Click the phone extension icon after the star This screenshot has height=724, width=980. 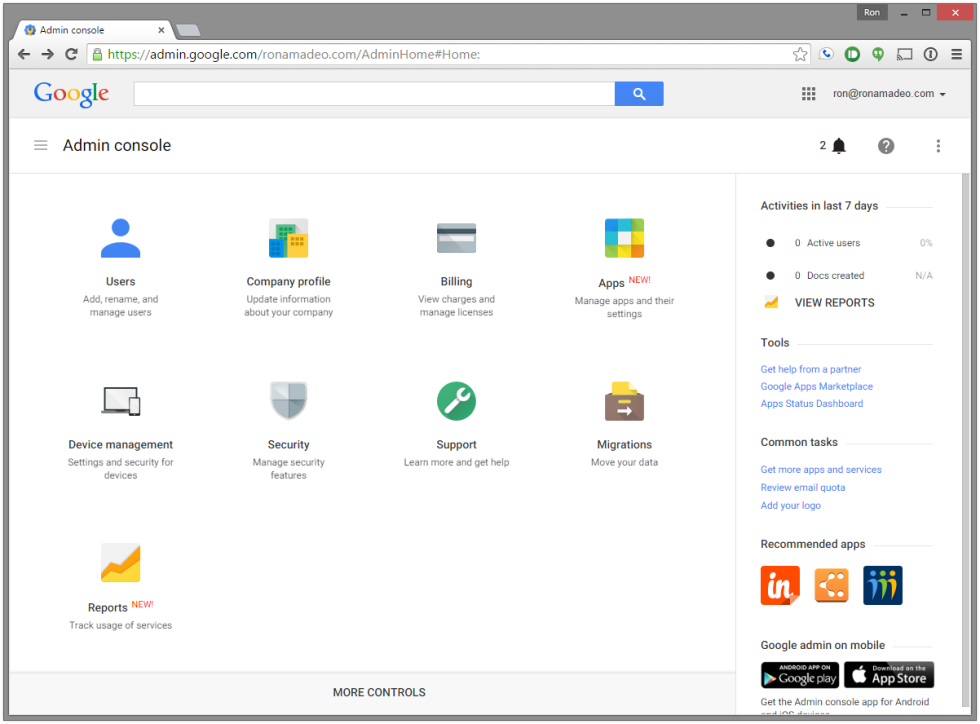point(826,54)
